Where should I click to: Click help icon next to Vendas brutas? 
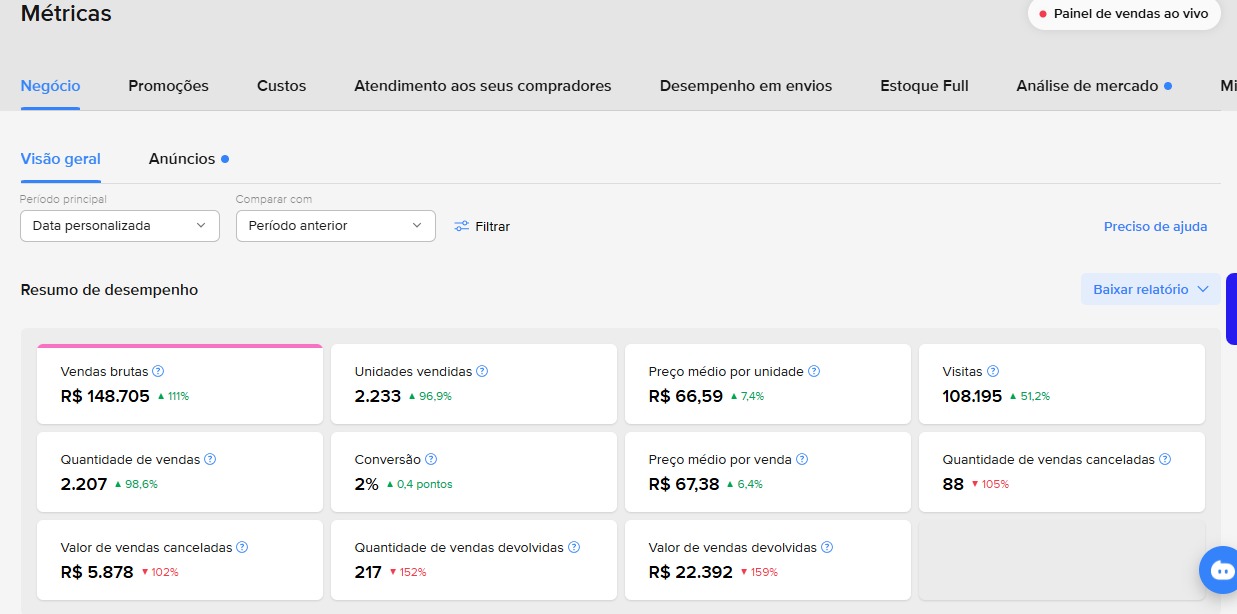coord(158,372)
